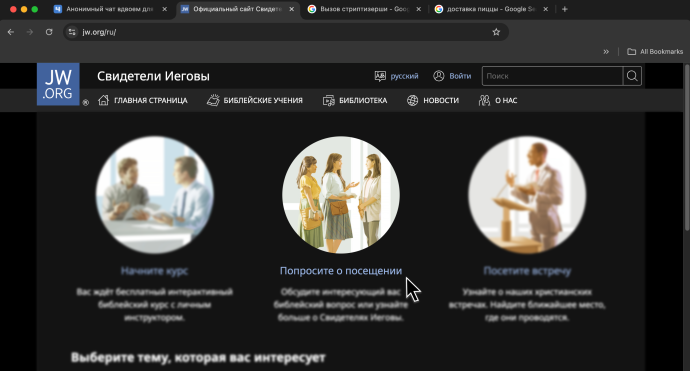Go forward in browser history
This screenshot has height=371, width=690.
point(29,32)
